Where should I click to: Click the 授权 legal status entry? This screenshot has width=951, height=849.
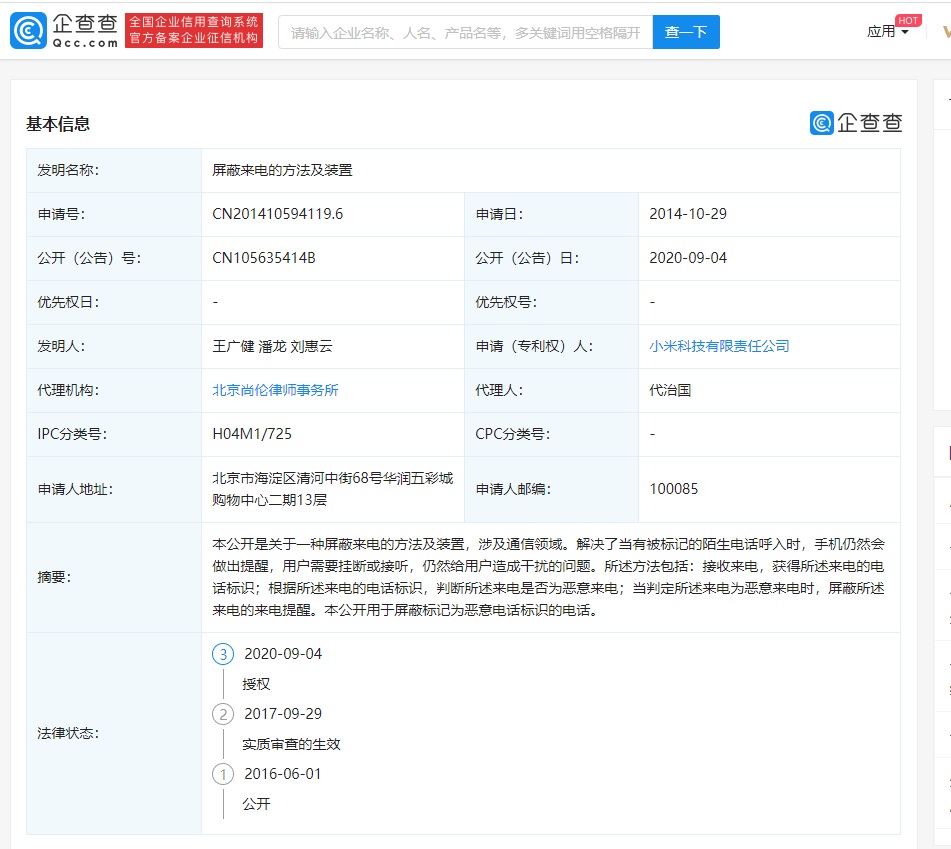pos(256,684)
